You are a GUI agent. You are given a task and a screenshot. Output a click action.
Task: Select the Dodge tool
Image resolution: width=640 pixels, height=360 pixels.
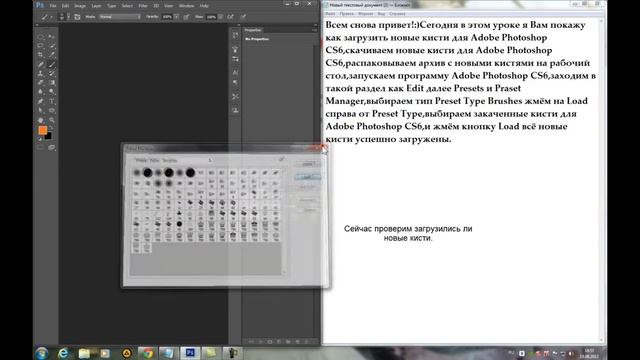pyautogui.click(x=52, y=91)
